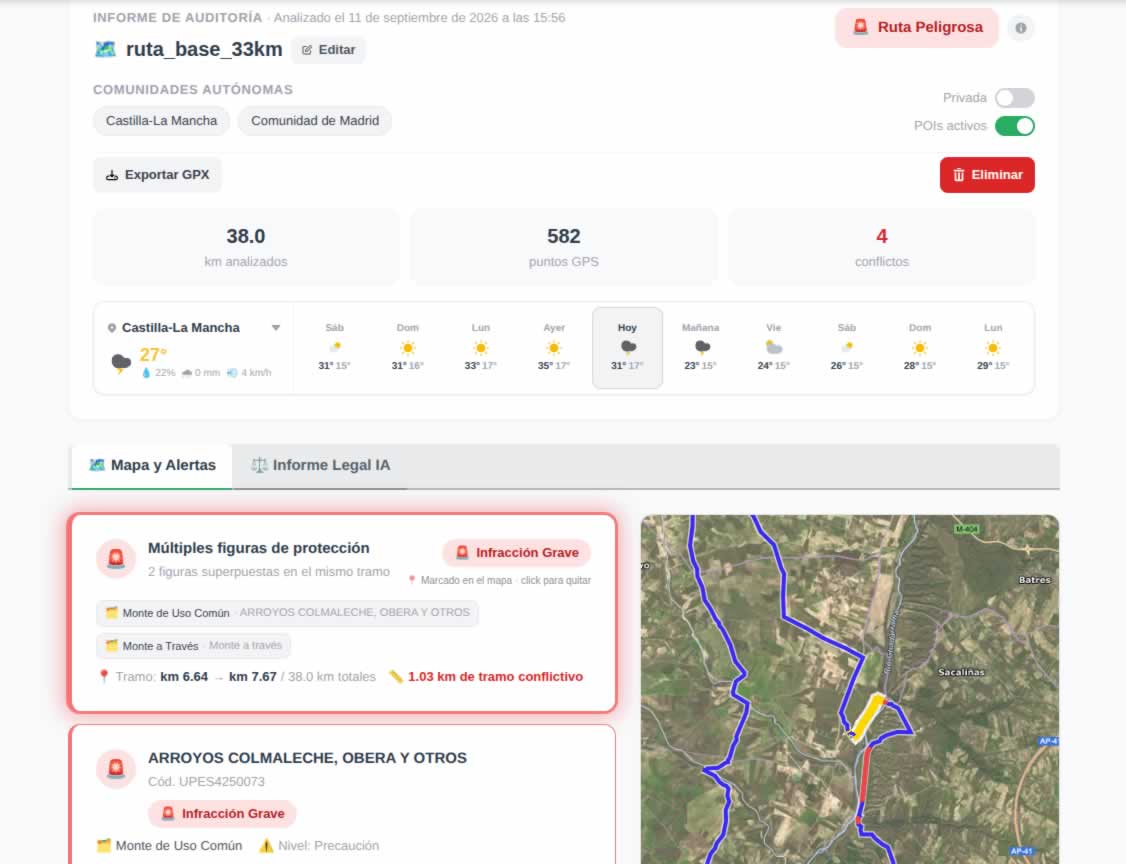Expand the Castilla-La Mancha weather region dropdown
This screenshot has width=1126, height=864.
point(276,328)
